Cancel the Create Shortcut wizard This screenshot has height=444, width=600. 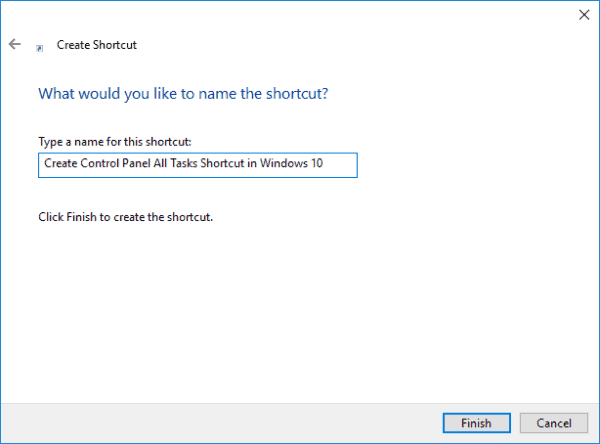click(554, 423)
